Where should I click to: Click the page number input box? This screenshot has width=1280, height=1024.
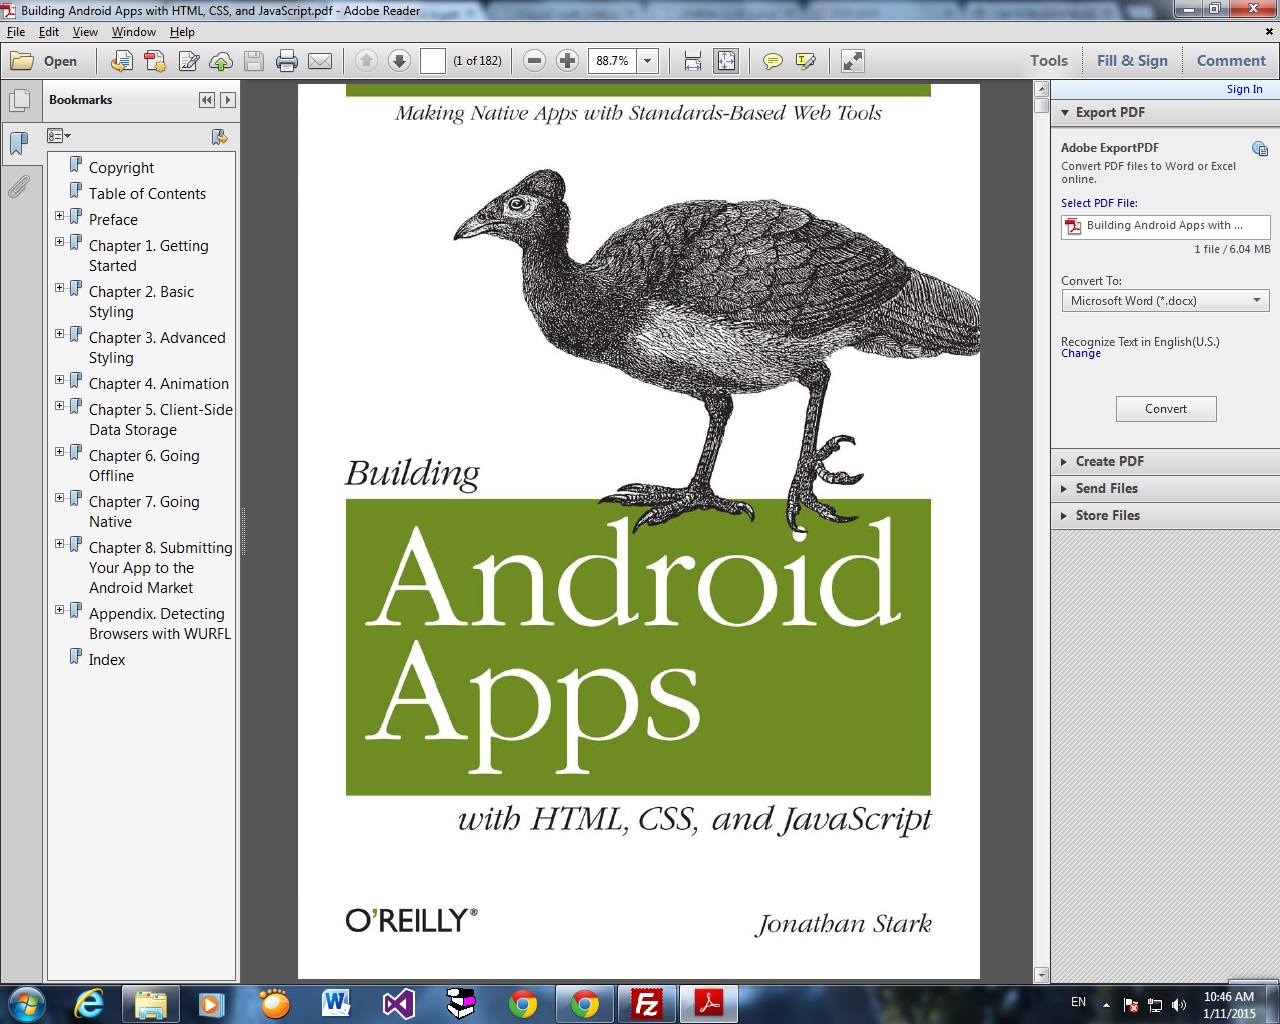(432, 61)
